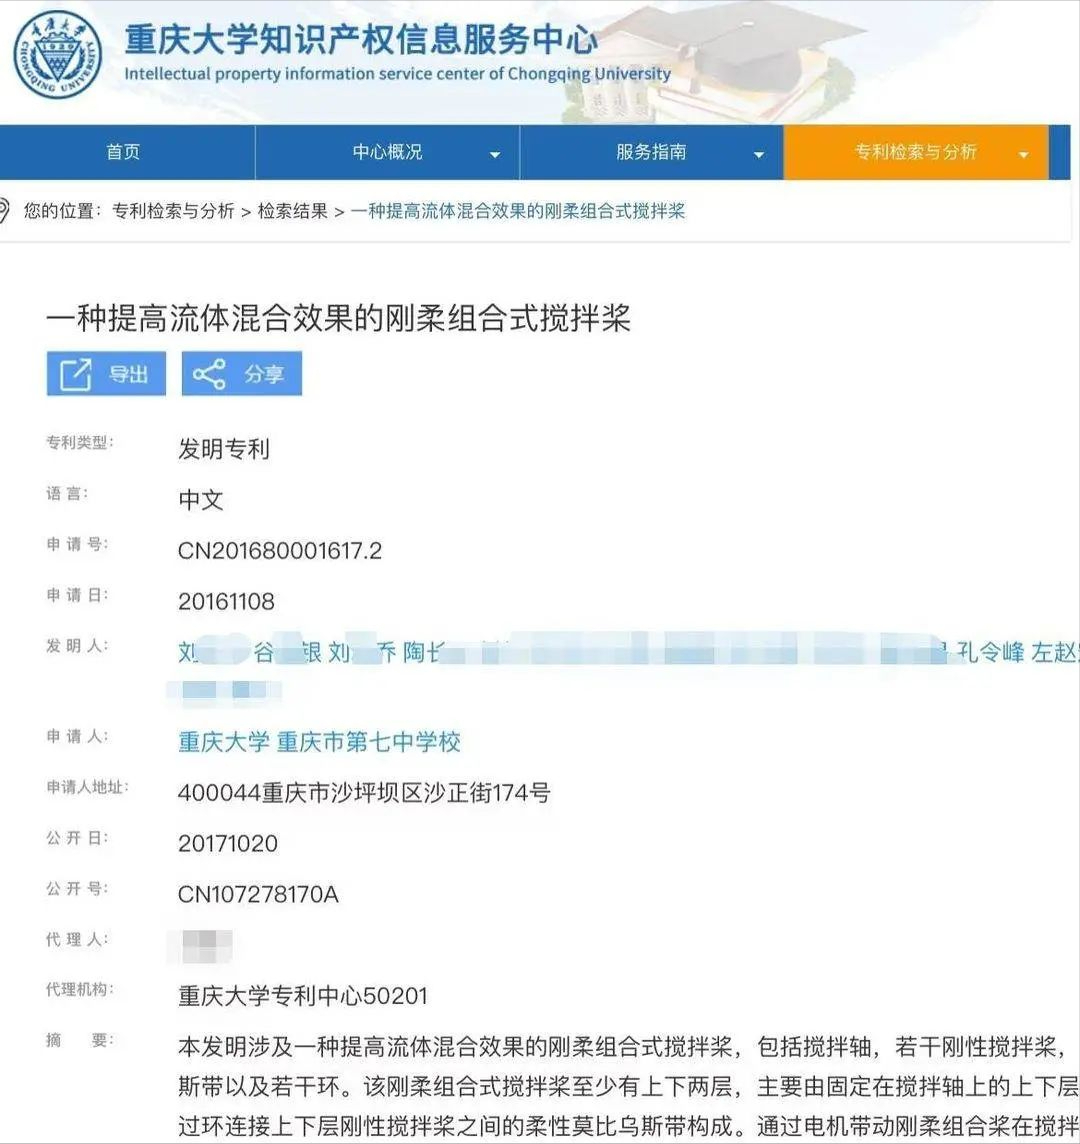
Task: Click the header title 重庆大学知识产权信息服务中心
Action: pyautogui.click(x=361, y=39)
